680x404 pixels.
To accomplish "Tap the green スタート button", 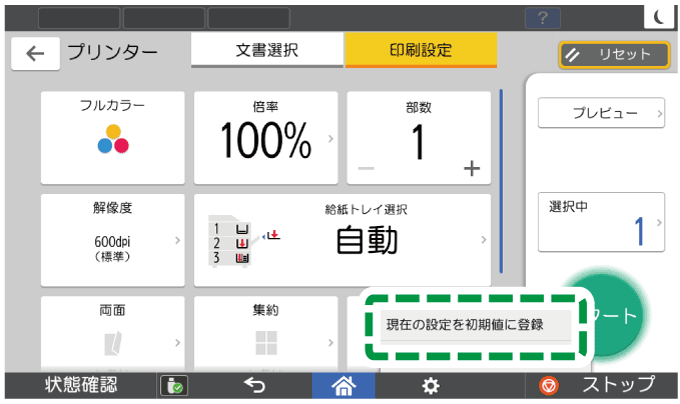I will coord(616,315).
